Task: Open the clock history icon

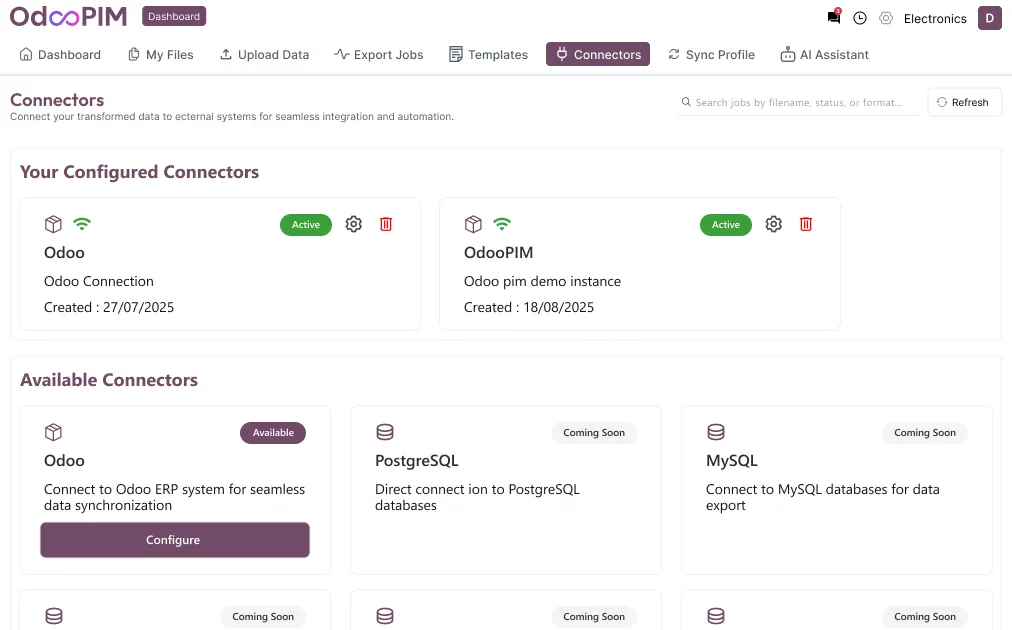Action: 860,18
